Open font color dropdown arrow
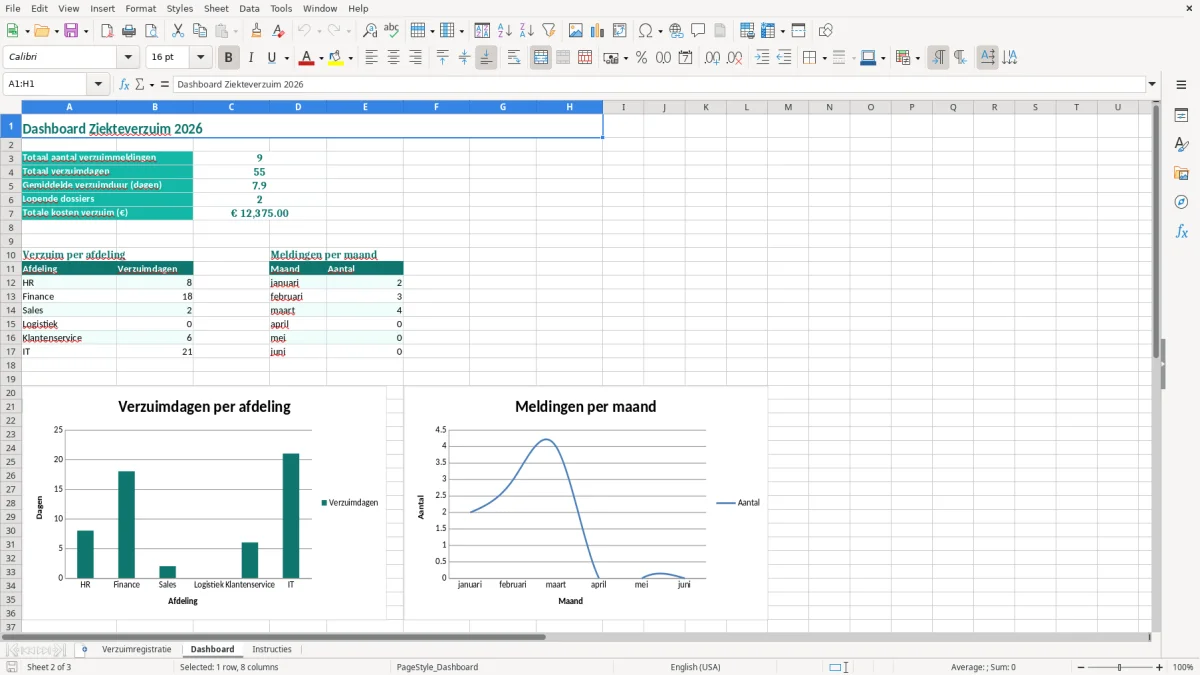 click(x=320, y=58)
